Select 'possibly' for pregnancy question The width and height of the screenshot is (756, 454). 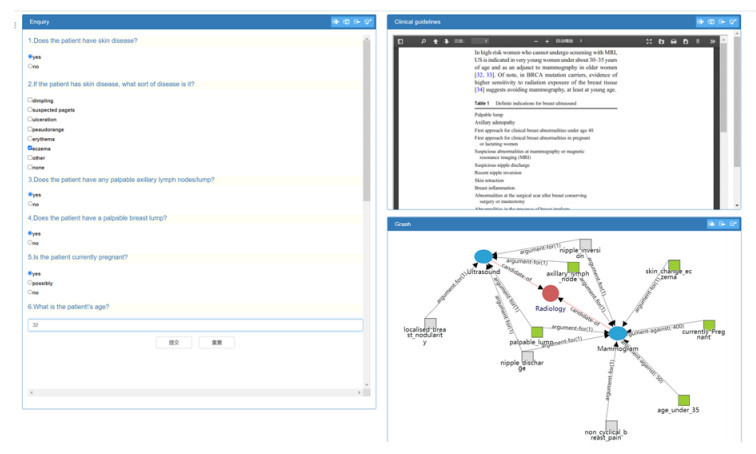(x=30, y=282)
